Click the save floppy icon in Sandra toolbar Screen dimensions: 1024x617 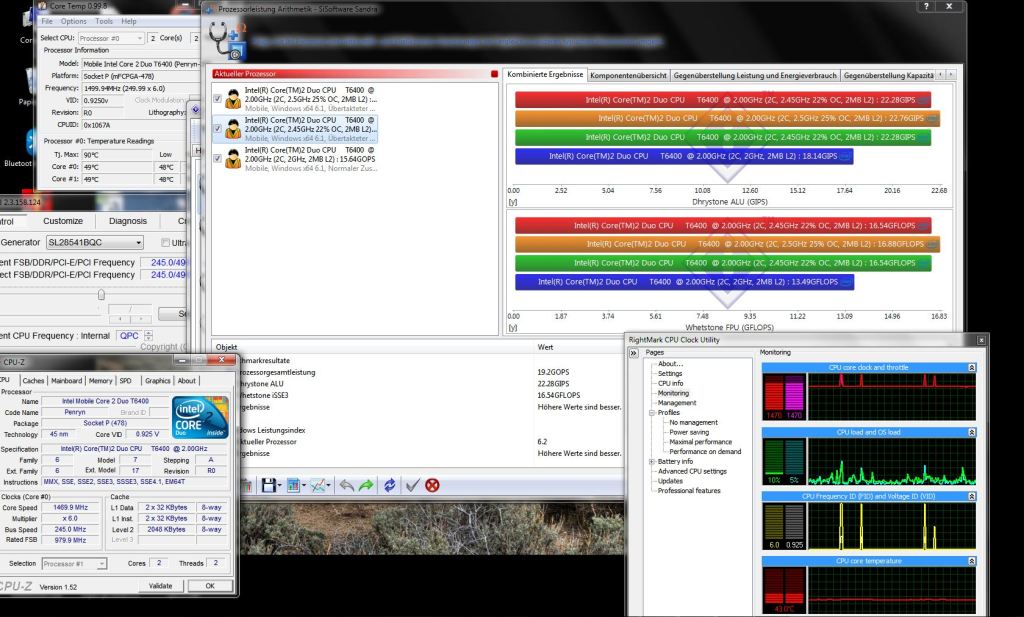(268, 485)
